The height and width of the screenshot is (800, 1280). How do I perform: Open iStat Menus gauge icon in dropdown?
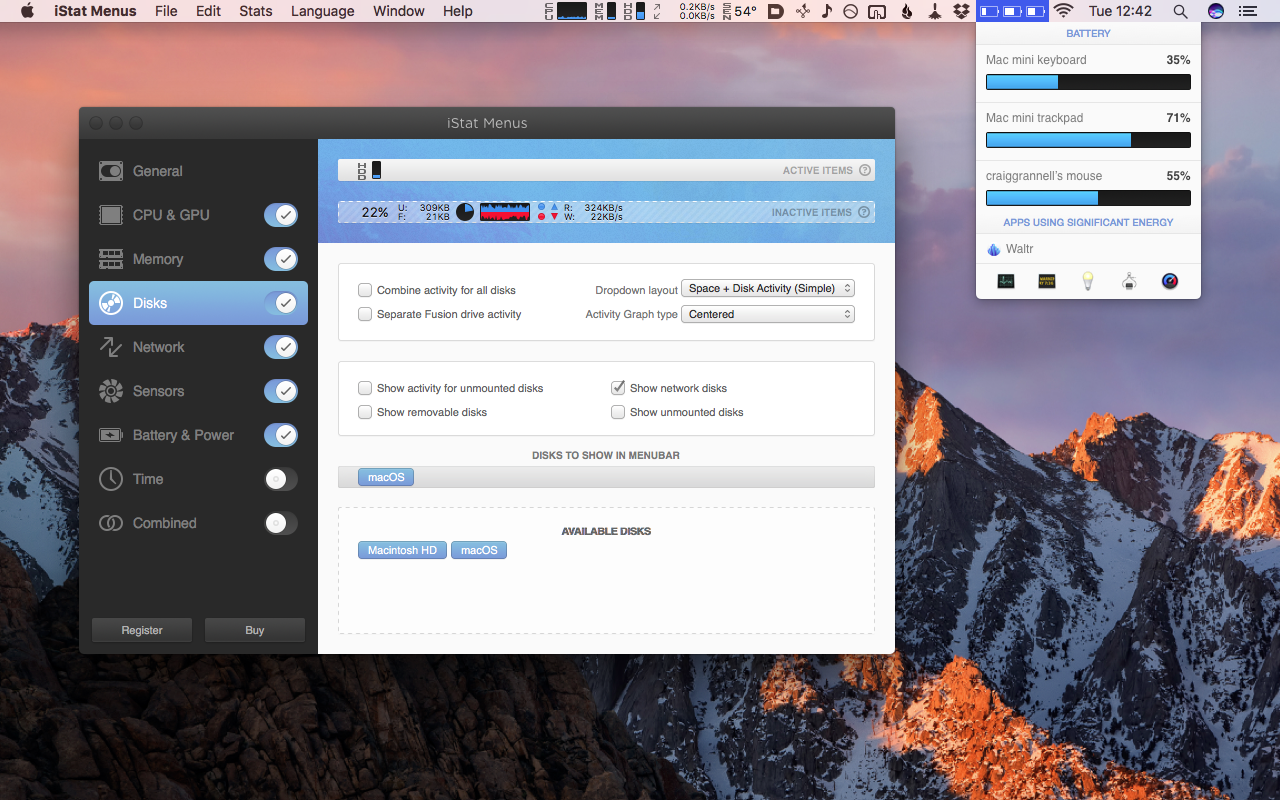coord(1170,281)
